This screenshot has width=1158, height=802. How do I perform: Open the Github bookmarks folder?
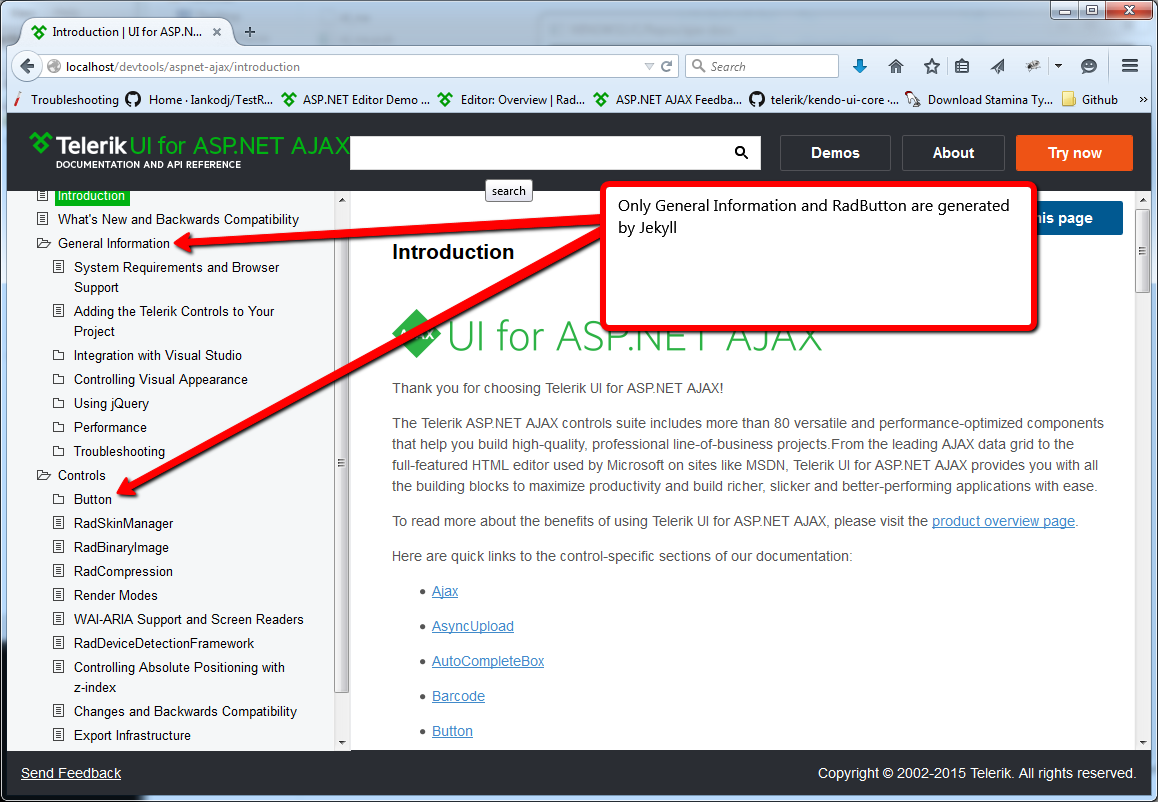[1090, 100]
